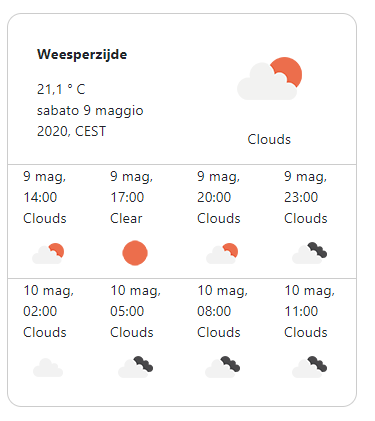
Task: Click the 20:00 partly cloudy icon
Action: click(x=222, y=254)
